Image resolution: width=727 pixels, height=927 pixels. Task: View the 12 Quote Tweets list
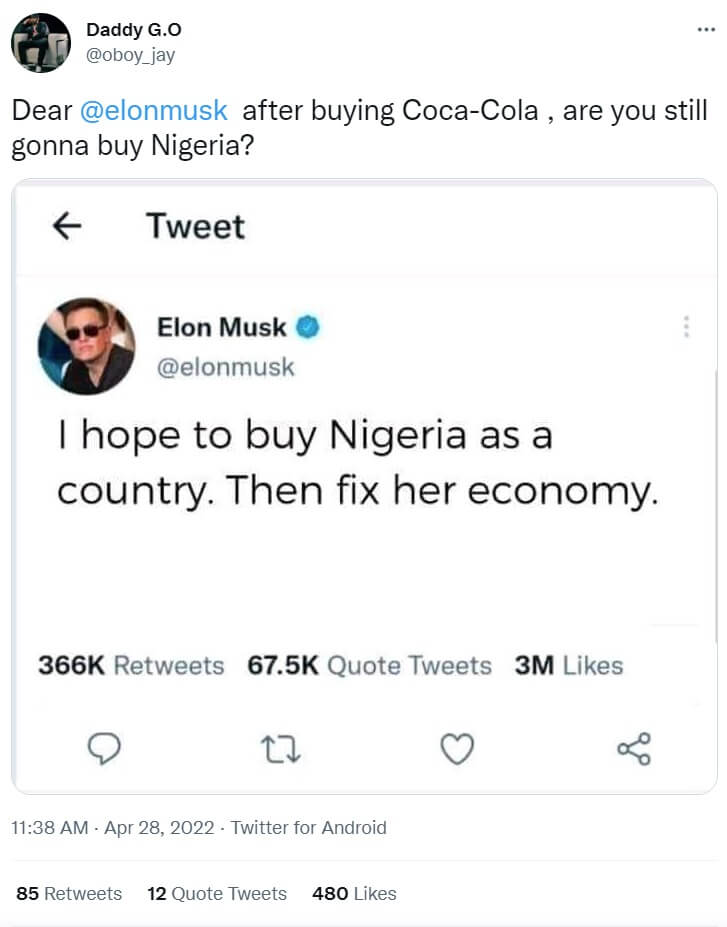click(217, 893)
